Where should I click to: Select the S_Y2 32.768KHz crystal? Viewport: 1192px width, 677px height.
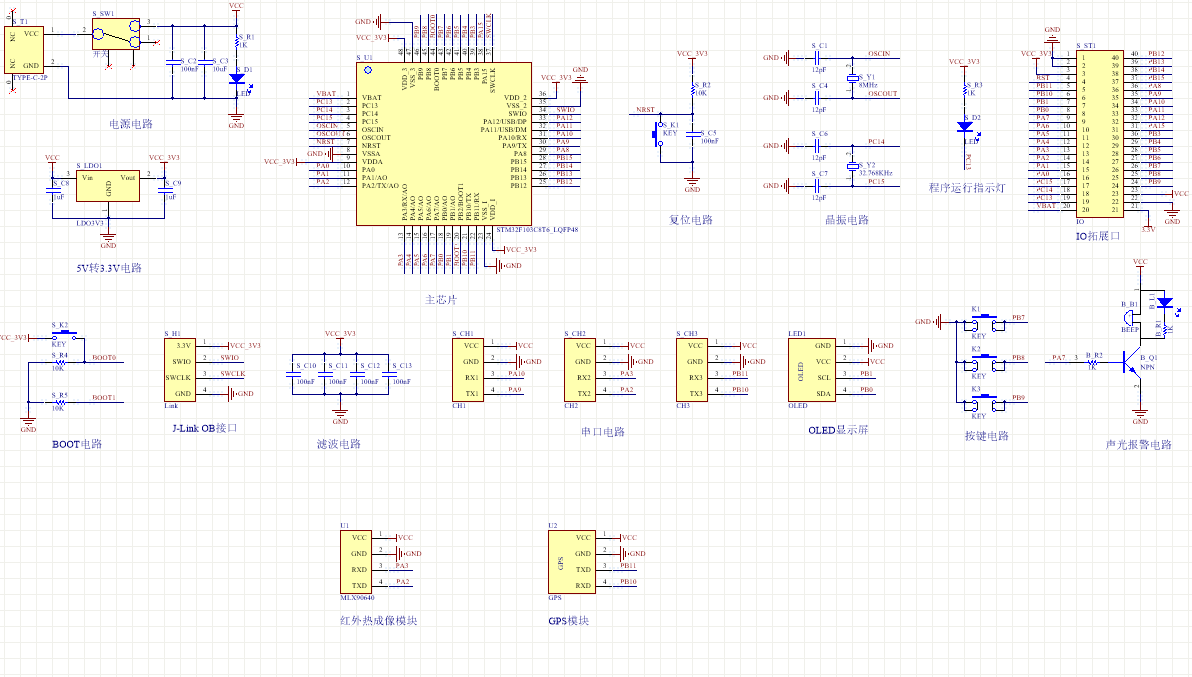(x=853, y=166)
